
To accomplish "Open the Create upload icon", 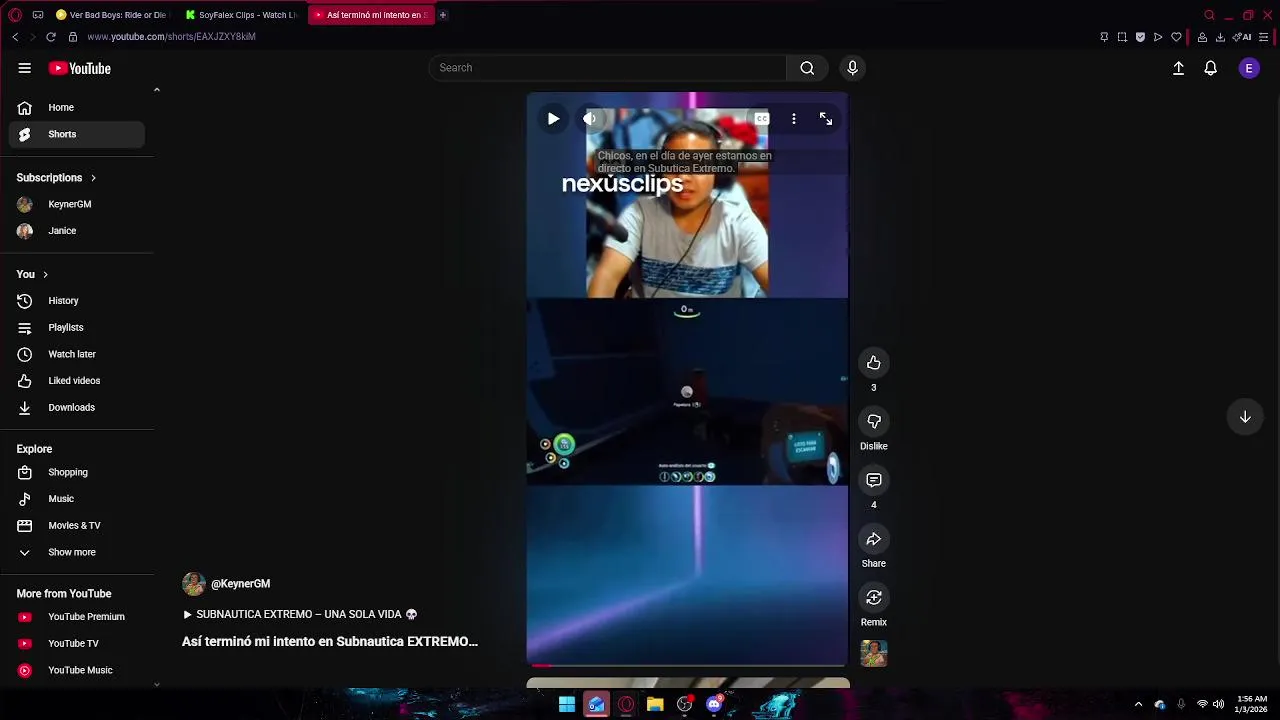I will (1178, 68).
